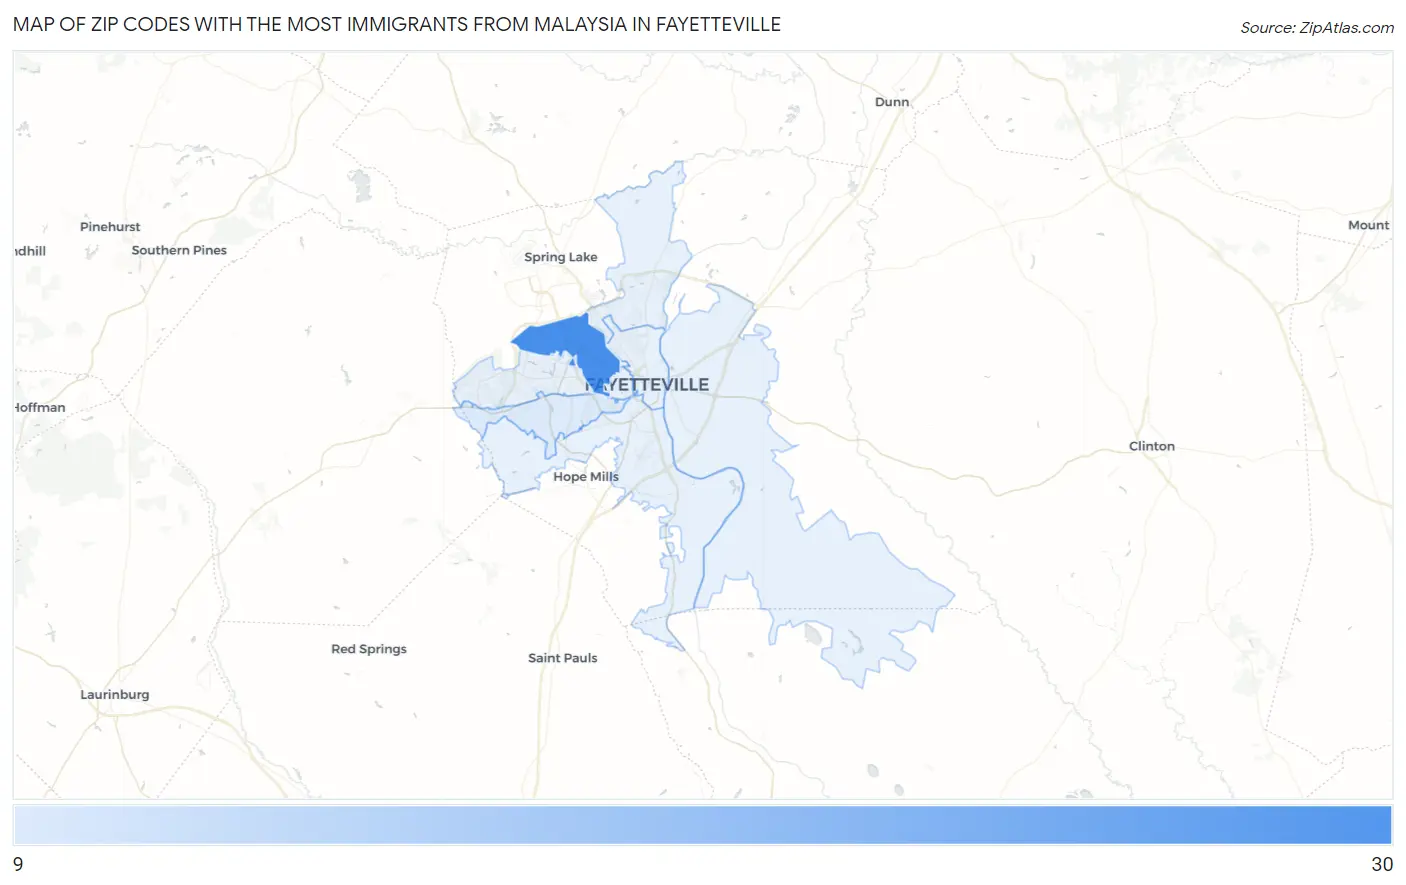
Task: Click the Hope Mills map label
Action: 586,477
